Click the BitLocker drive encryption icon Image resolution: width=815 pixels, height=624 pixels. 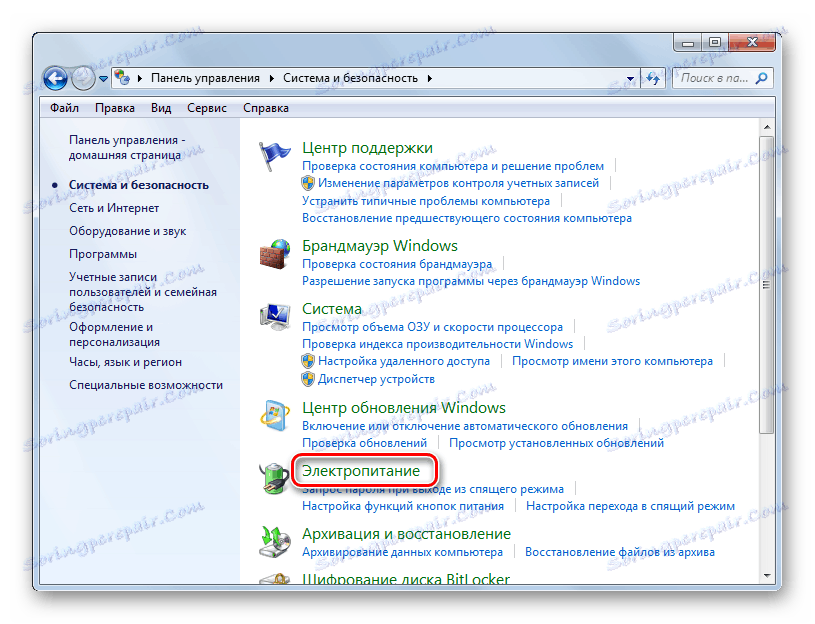[274, 579]
